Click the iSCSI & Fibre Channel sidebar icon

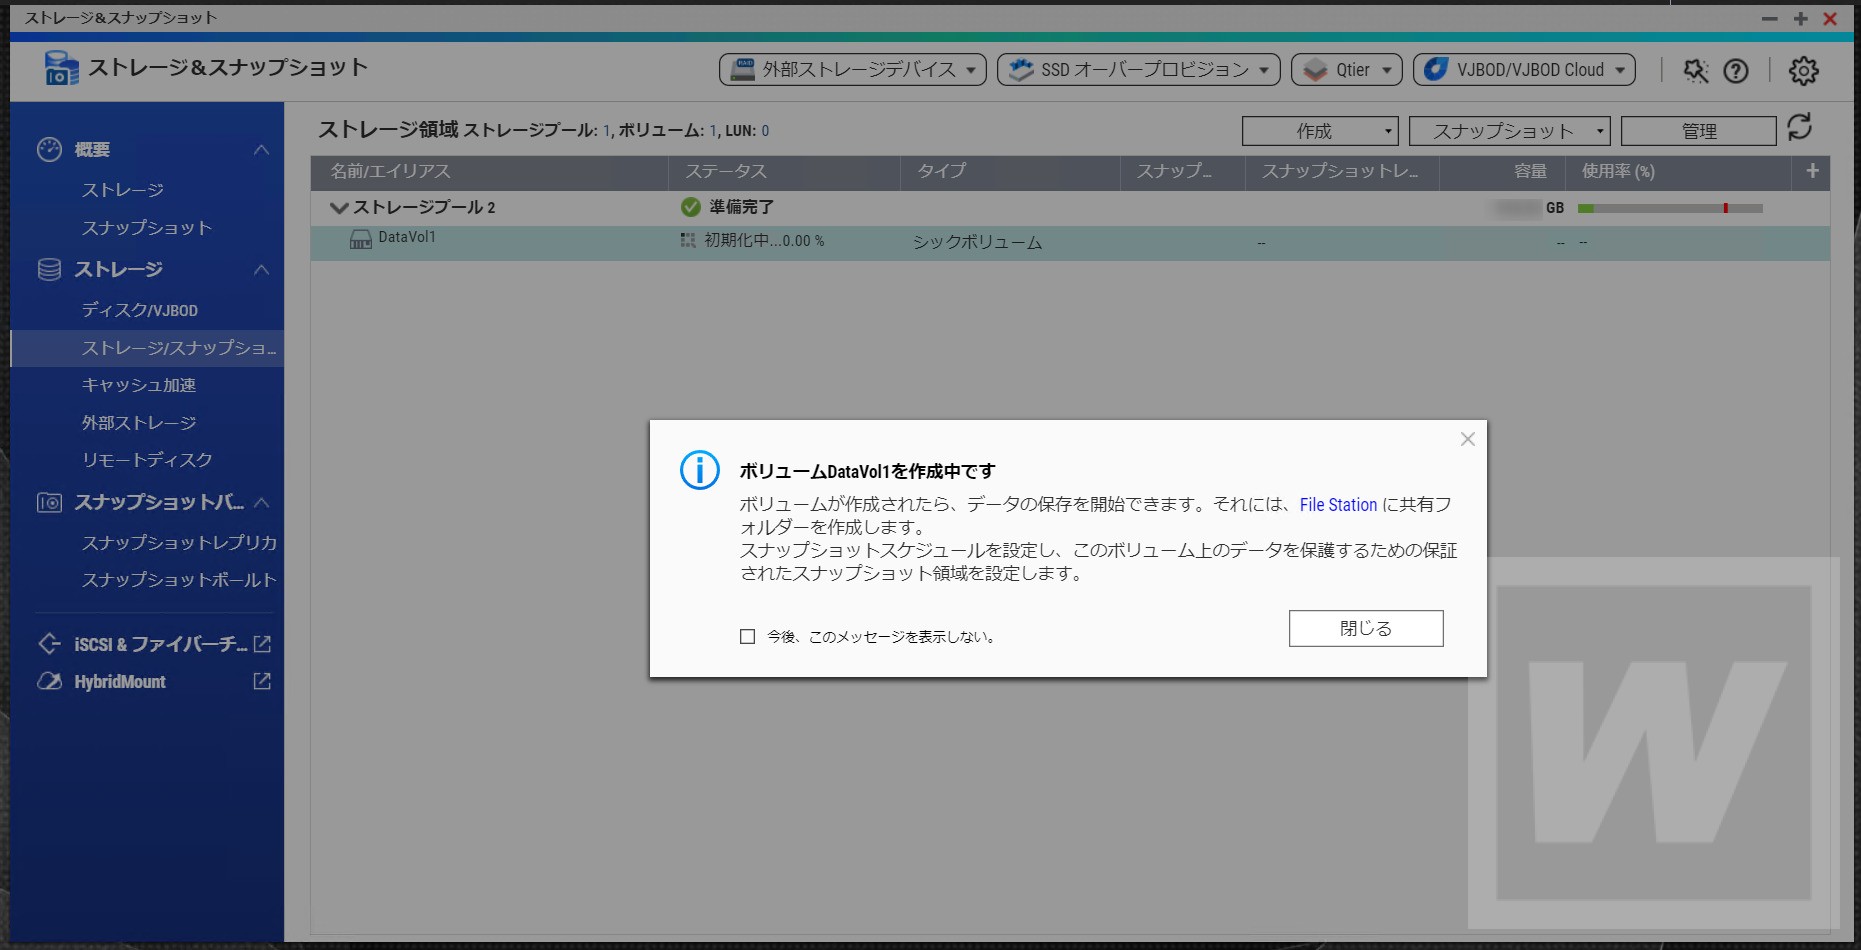(49, 643)
